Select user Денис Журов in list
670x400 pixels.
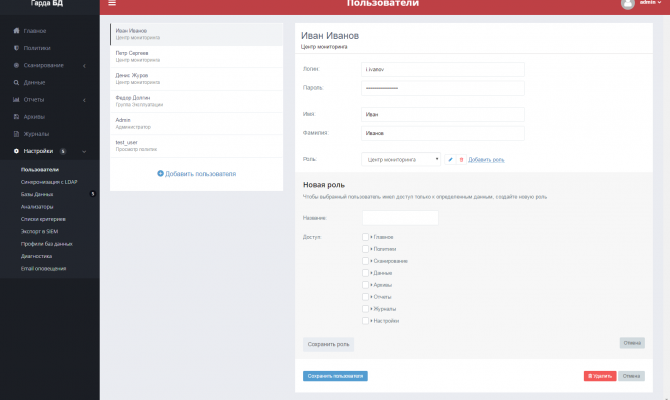197,79
